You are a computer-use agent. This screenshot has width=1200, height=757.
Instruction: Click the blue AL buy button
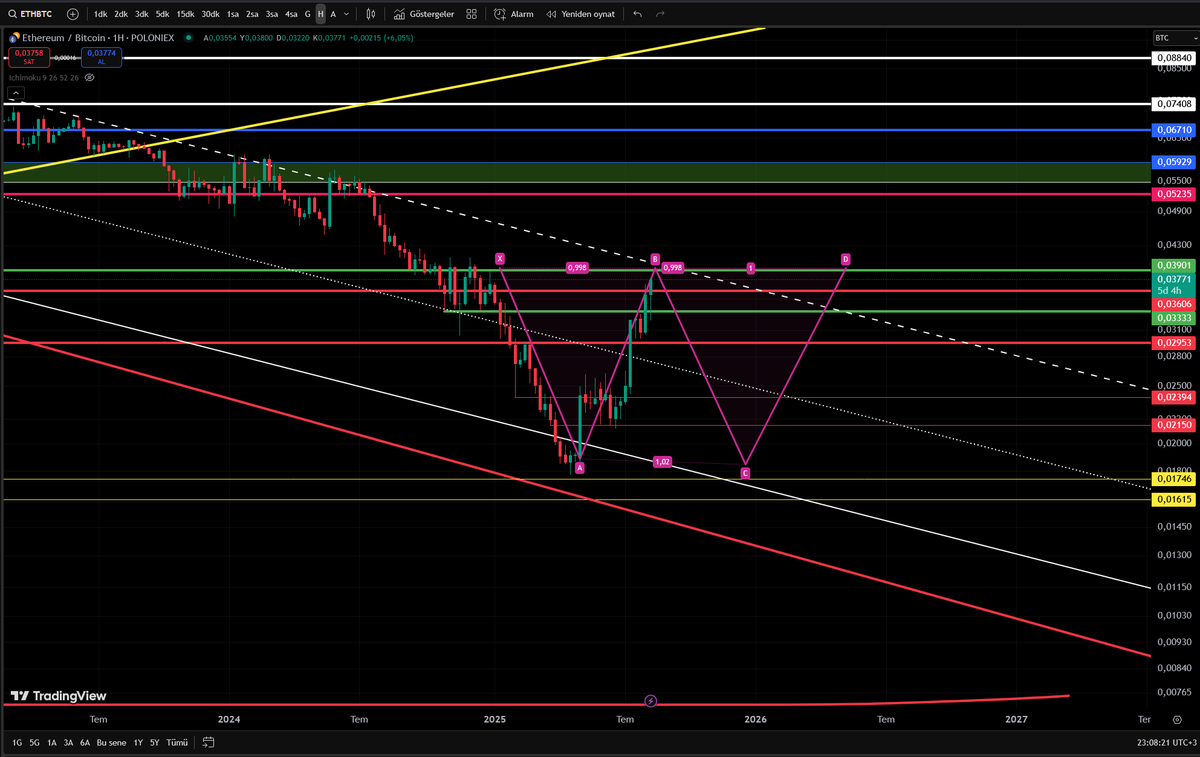[x=102, y=58]
